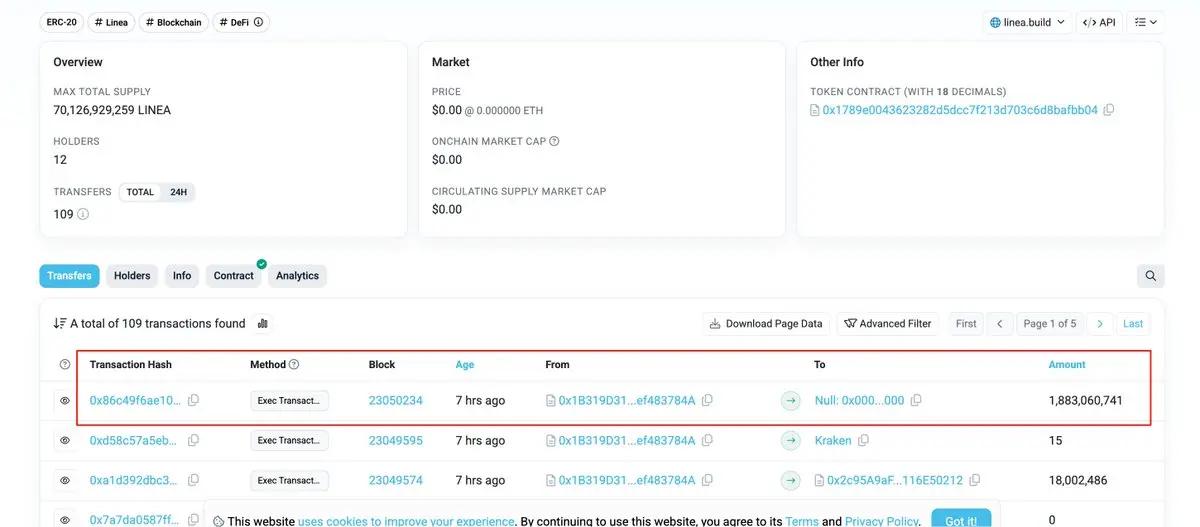Viewport: 1200px width, 527px height.
Task: Click the ERC-20 tag
Action: pos(62,22)
